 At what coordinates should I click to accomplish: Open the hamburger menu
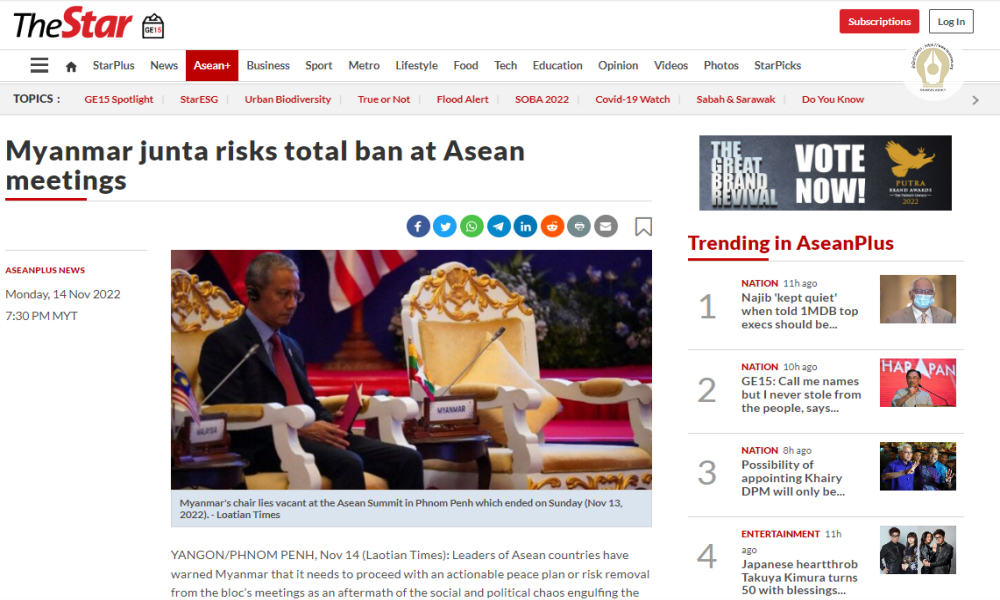[40, 65]
